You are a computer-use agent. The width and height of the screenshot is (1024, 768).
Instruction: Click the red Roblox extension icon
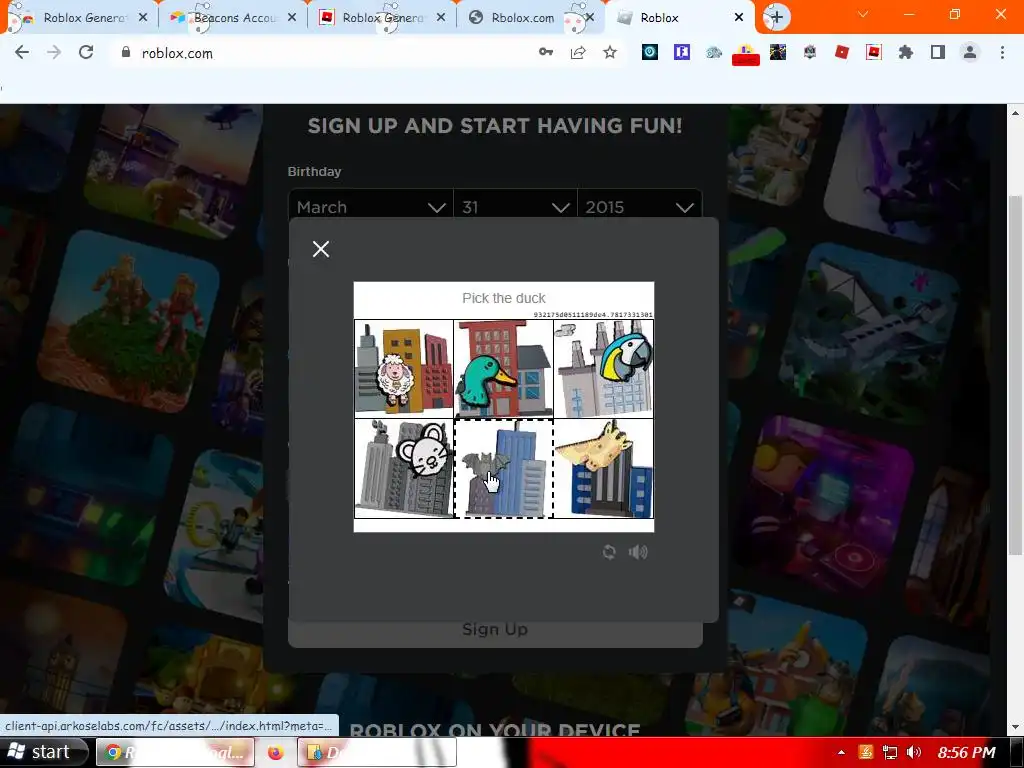[842, 52]
